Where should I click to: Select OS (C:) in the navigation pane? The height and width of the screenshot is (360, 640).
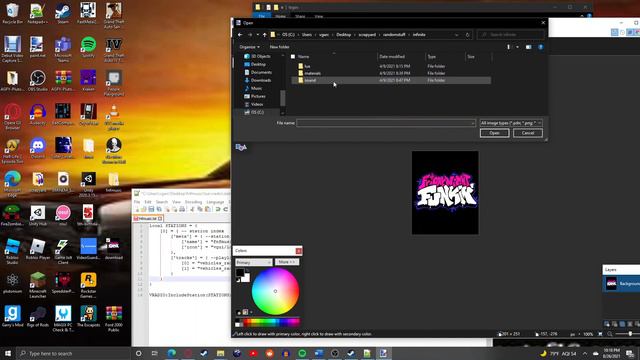(257, 112)
